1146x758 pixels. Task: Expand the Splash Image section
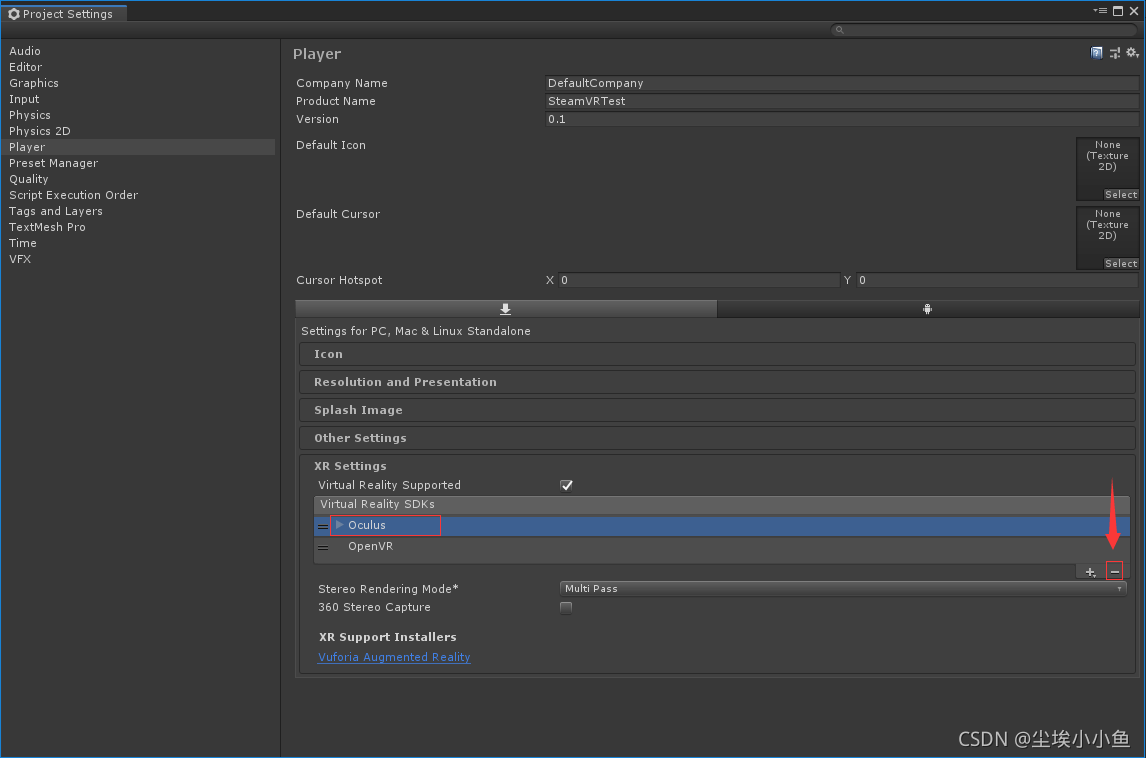(717, 410)
